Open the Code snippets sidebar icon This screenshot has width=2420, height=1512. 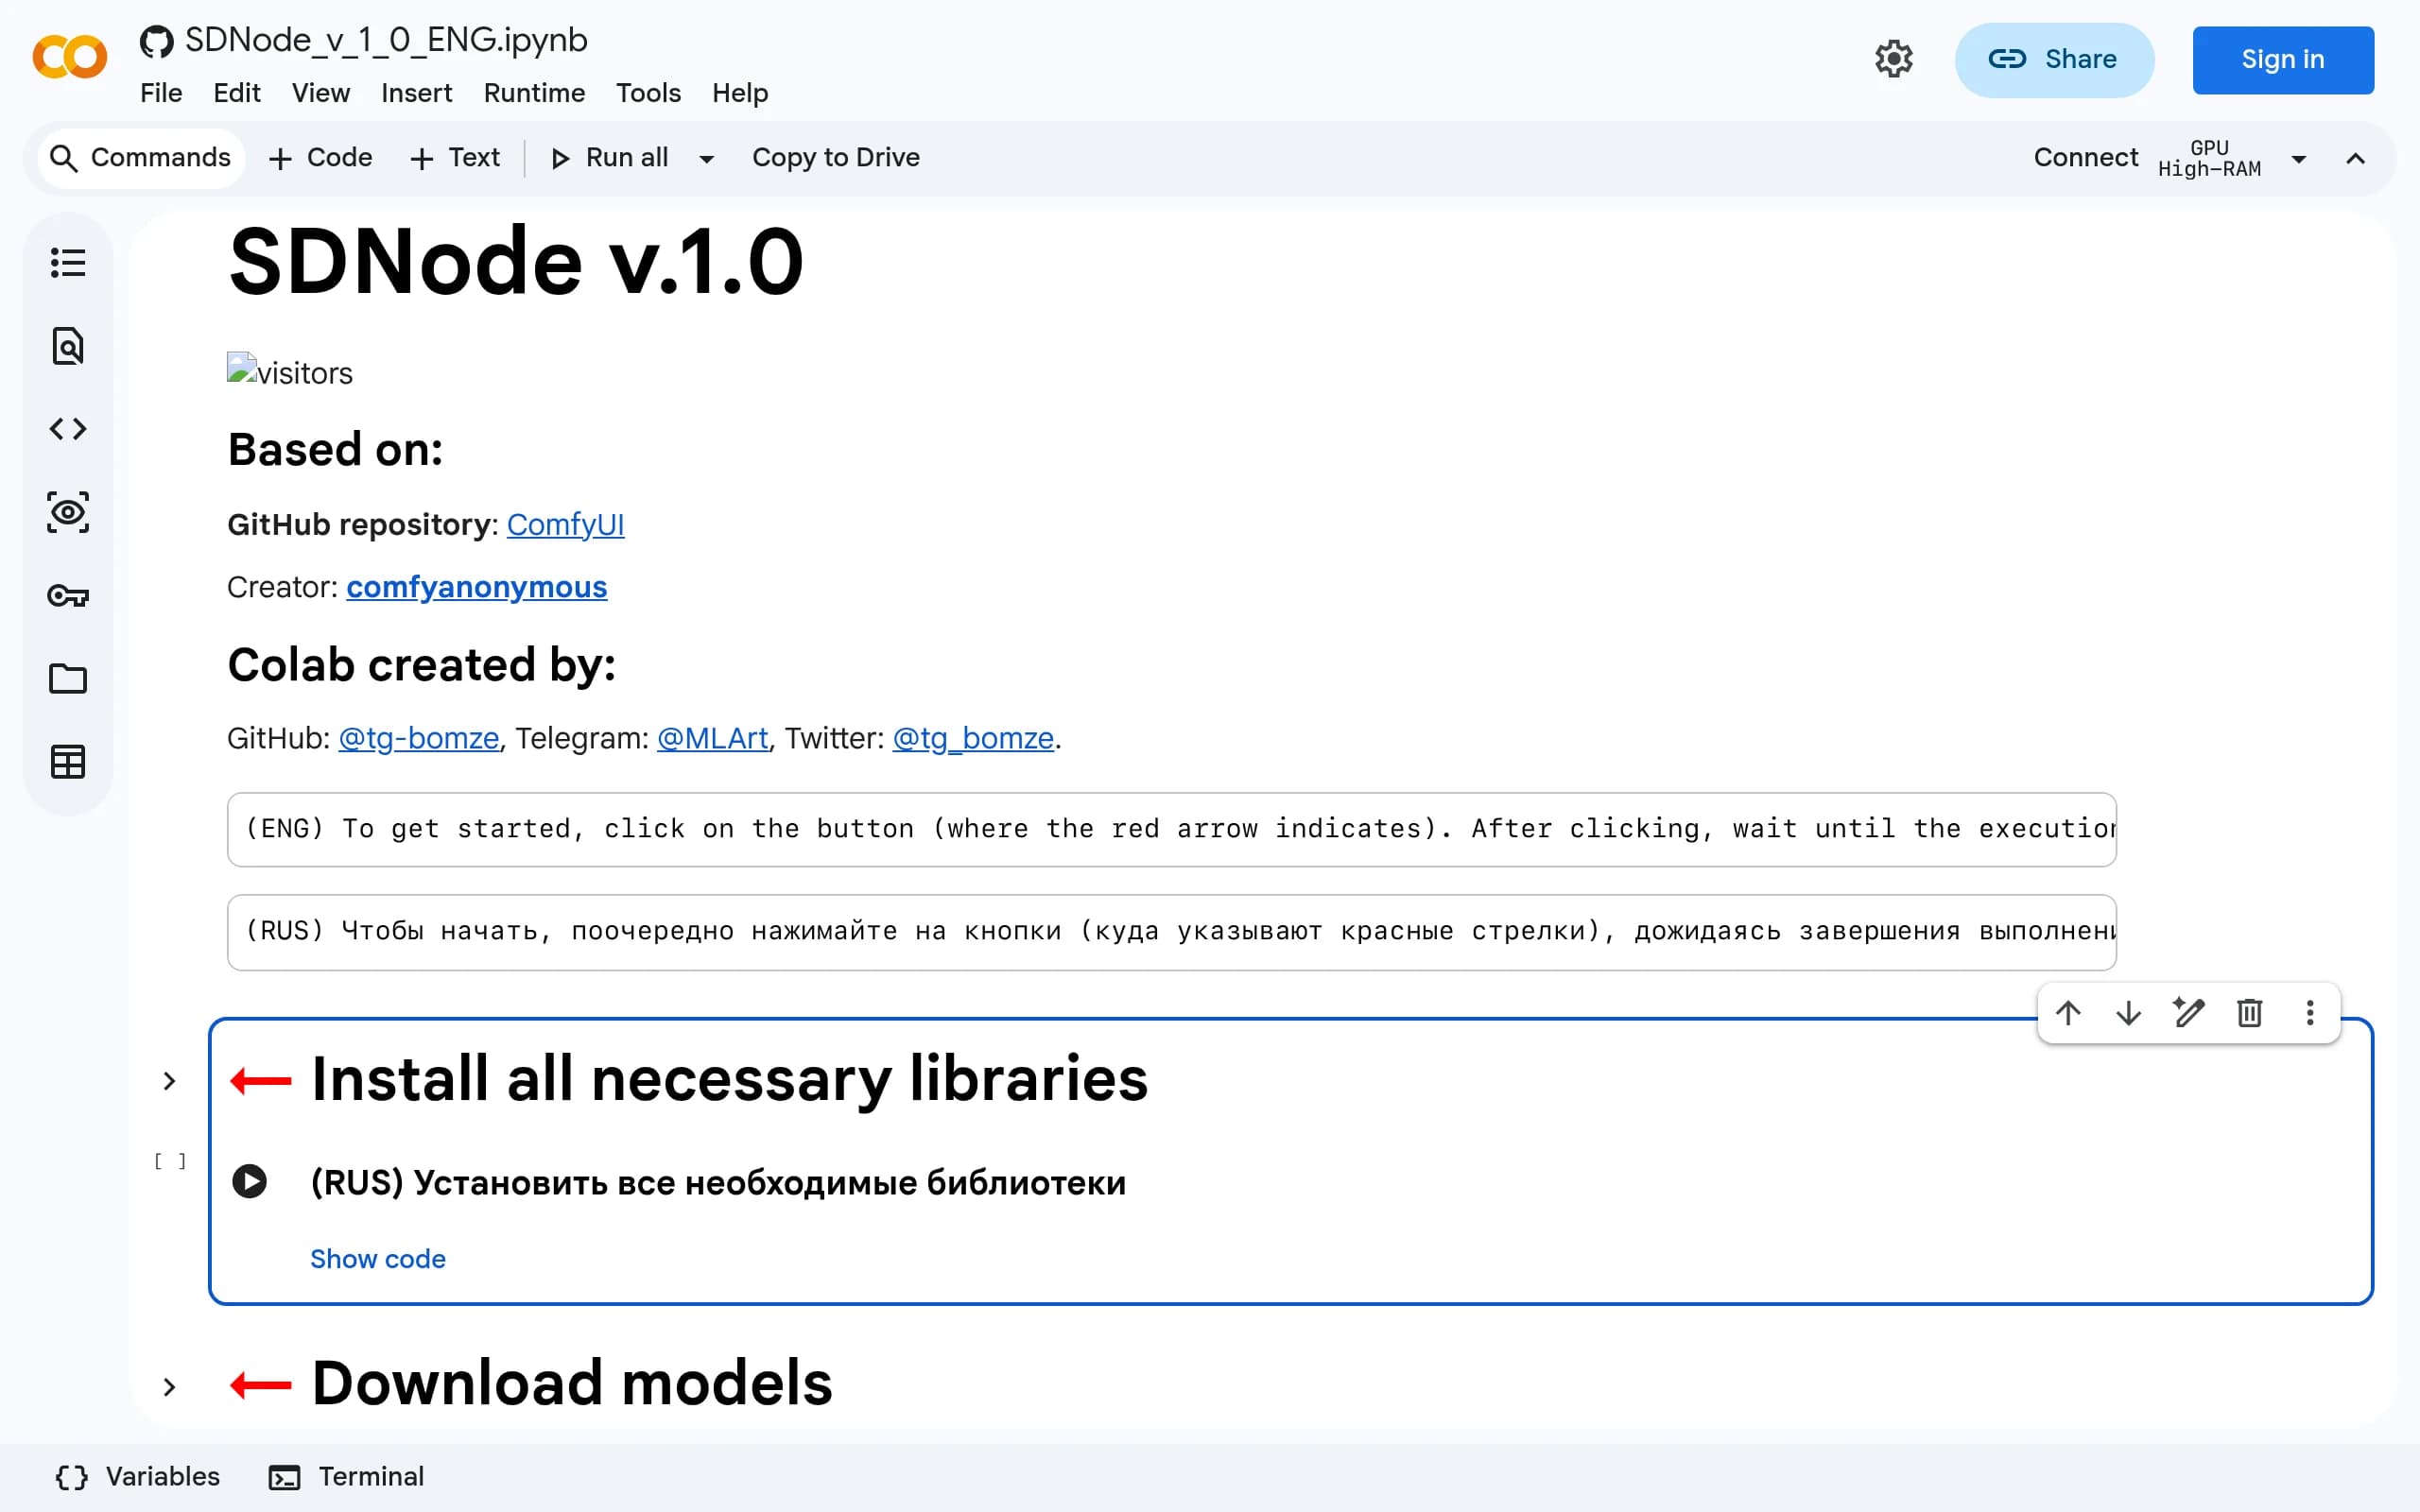(68, 429)
